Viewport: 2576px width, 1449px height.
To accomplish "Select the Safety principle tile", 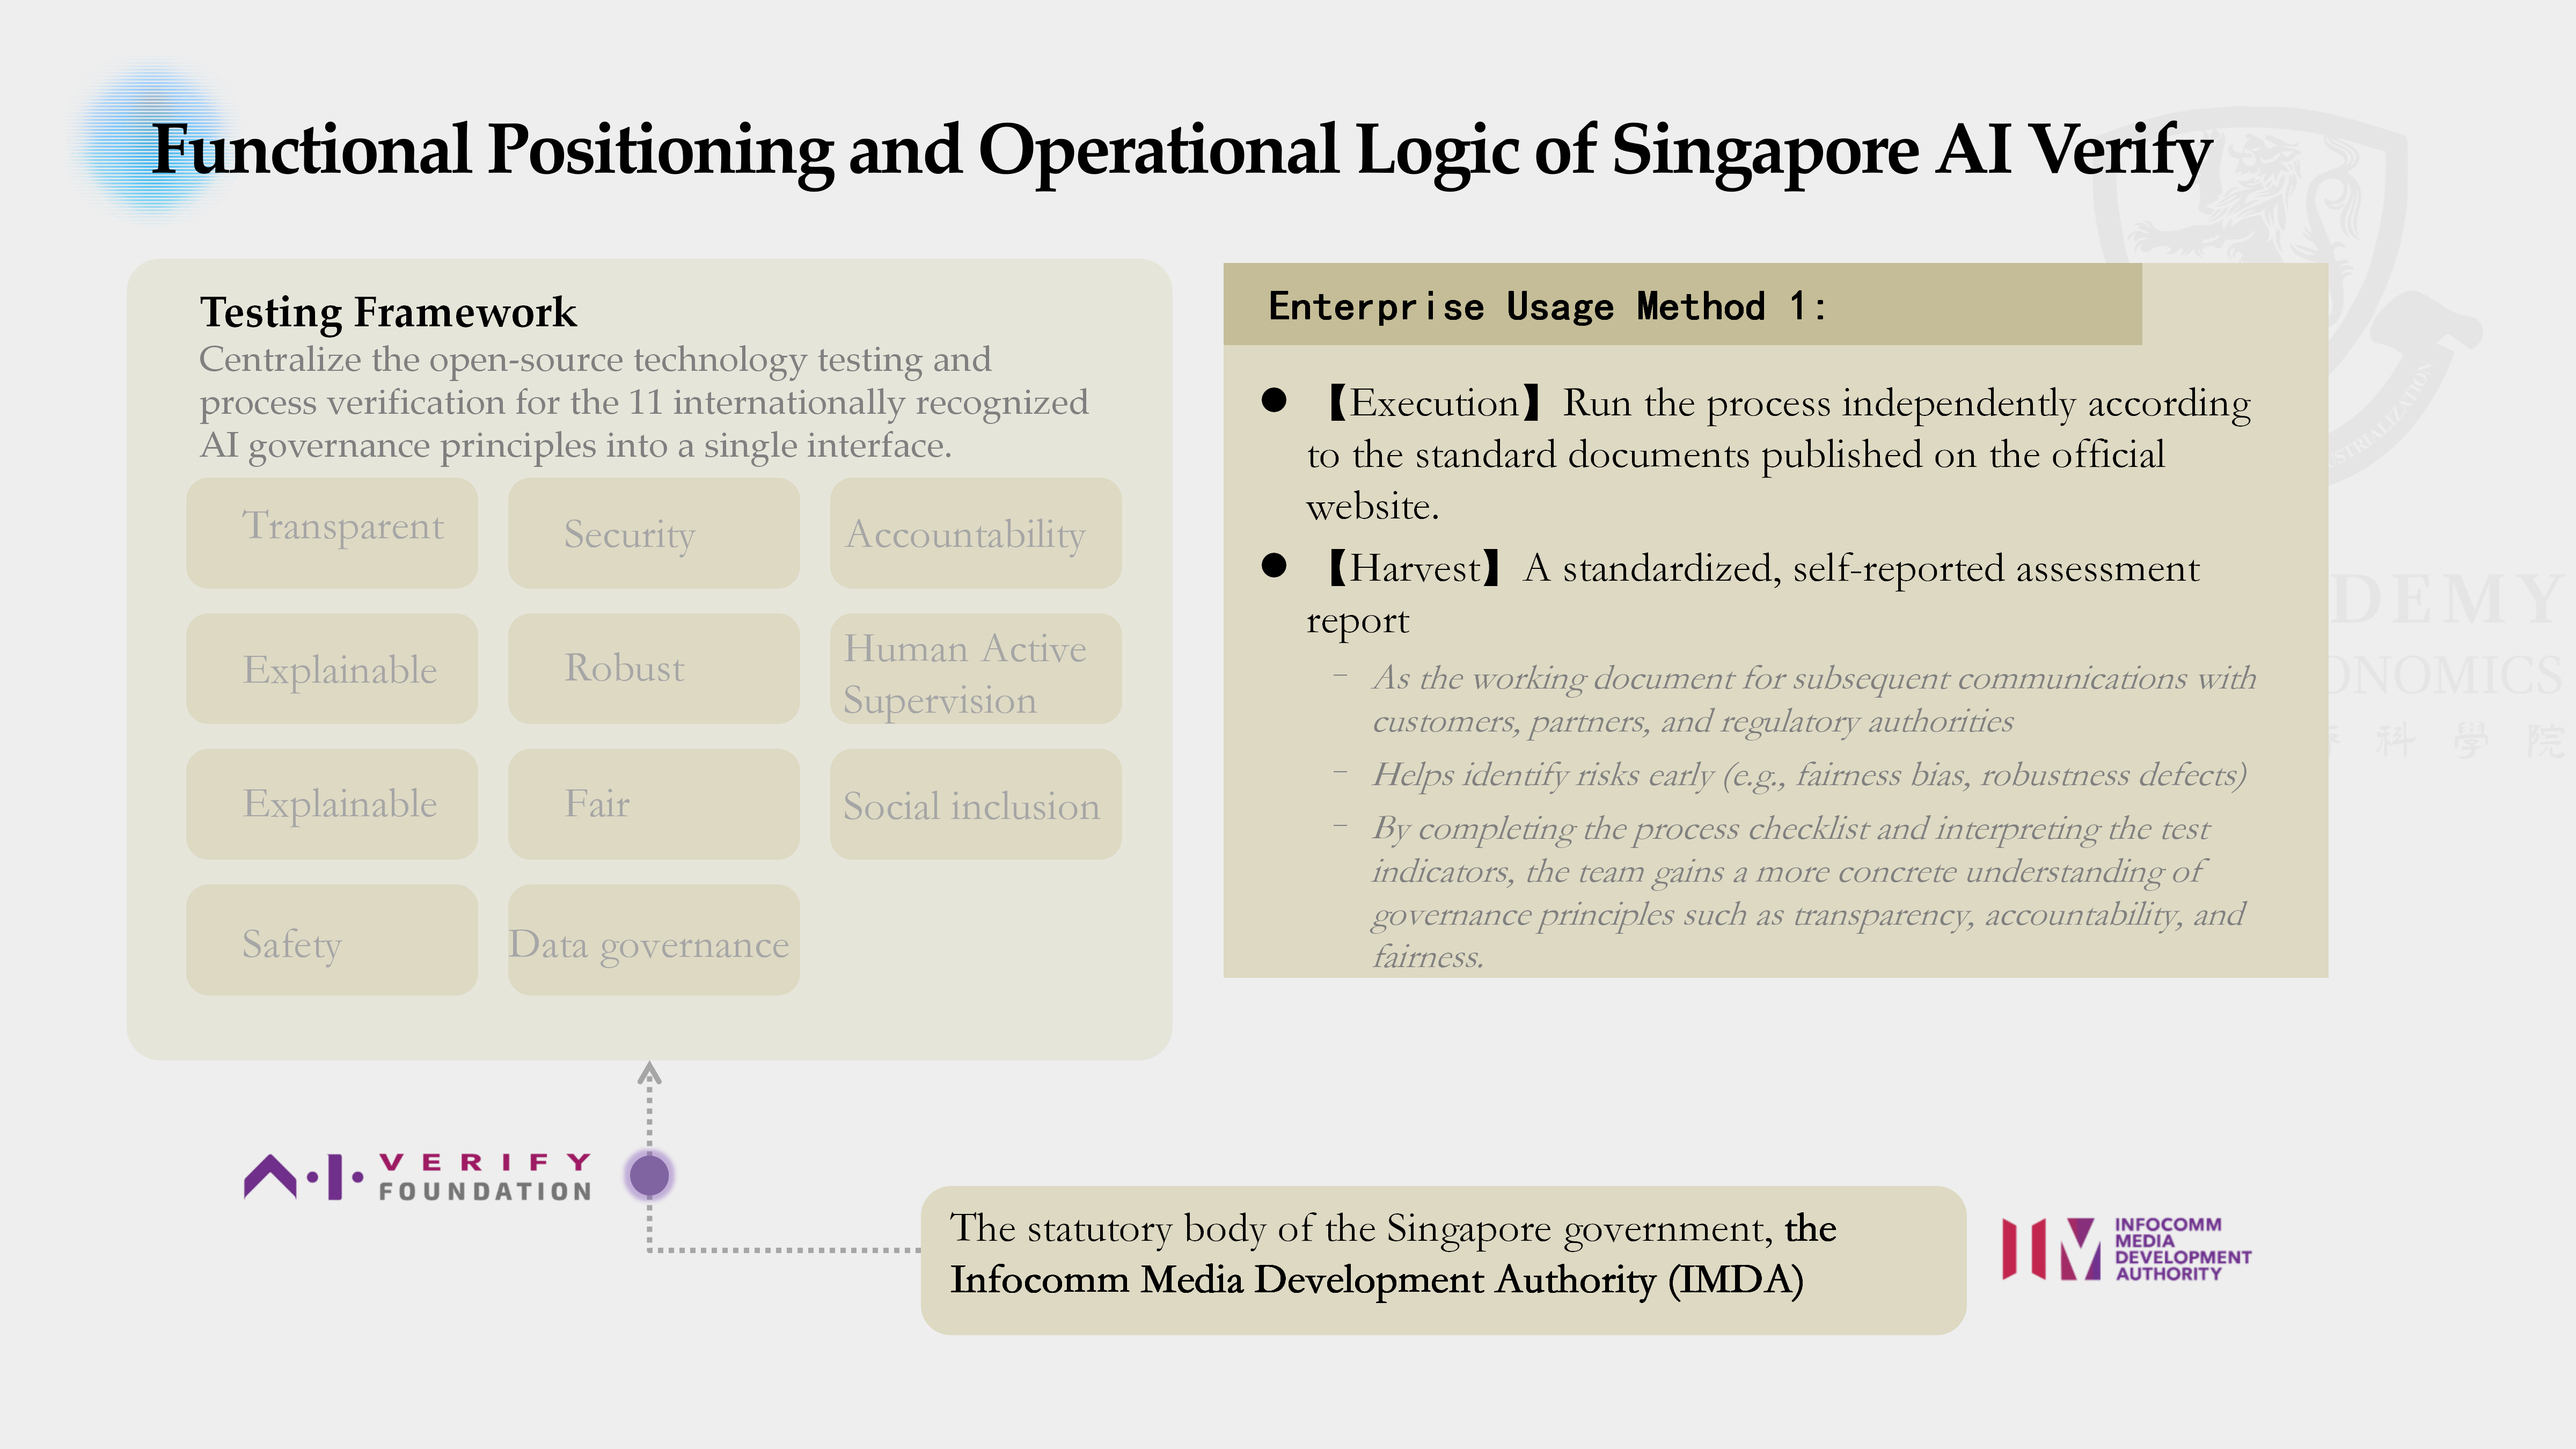I will click(x=332, y=939).
